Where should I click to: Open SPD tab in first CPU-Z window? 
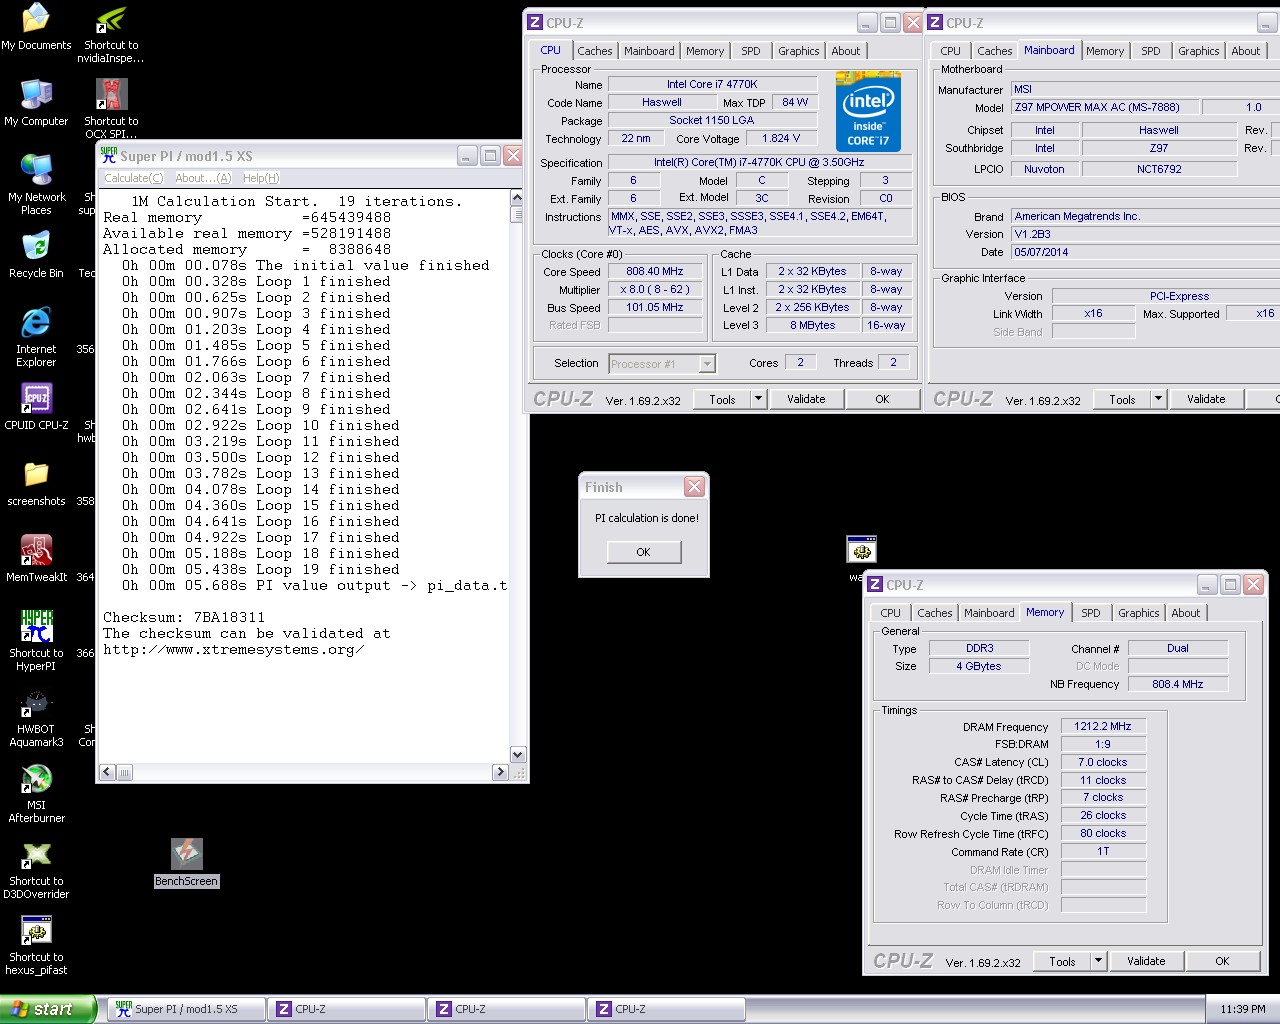751,51
